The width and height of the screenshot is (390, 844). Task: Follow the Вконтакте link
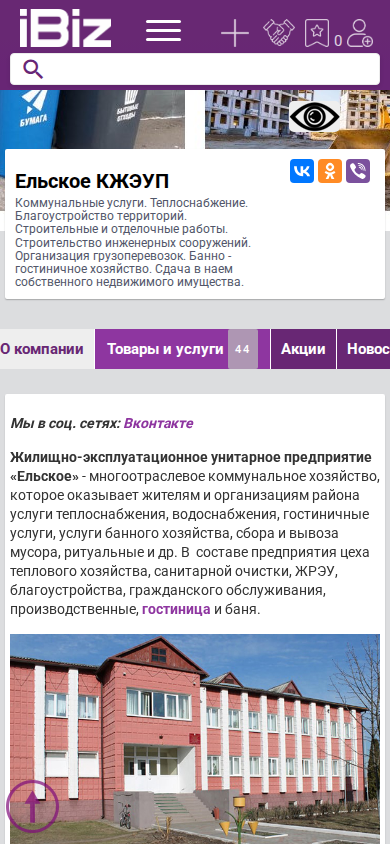158,424
